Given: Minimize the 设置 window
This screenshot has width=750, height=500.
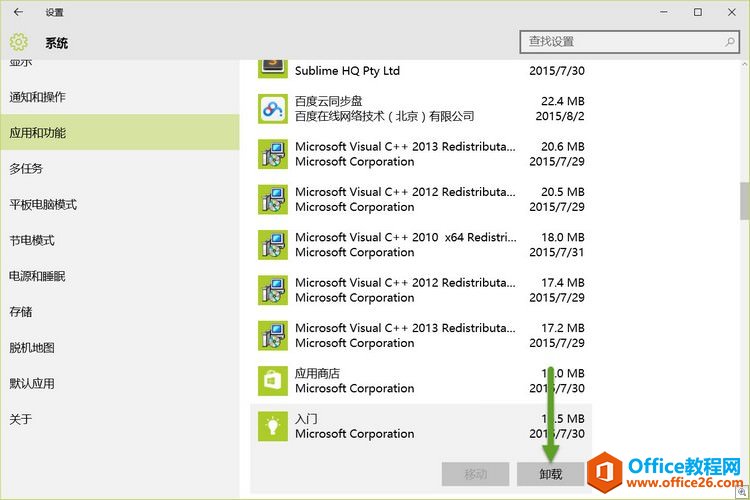Looking at the screenshot, I should [x=664, y=12].
